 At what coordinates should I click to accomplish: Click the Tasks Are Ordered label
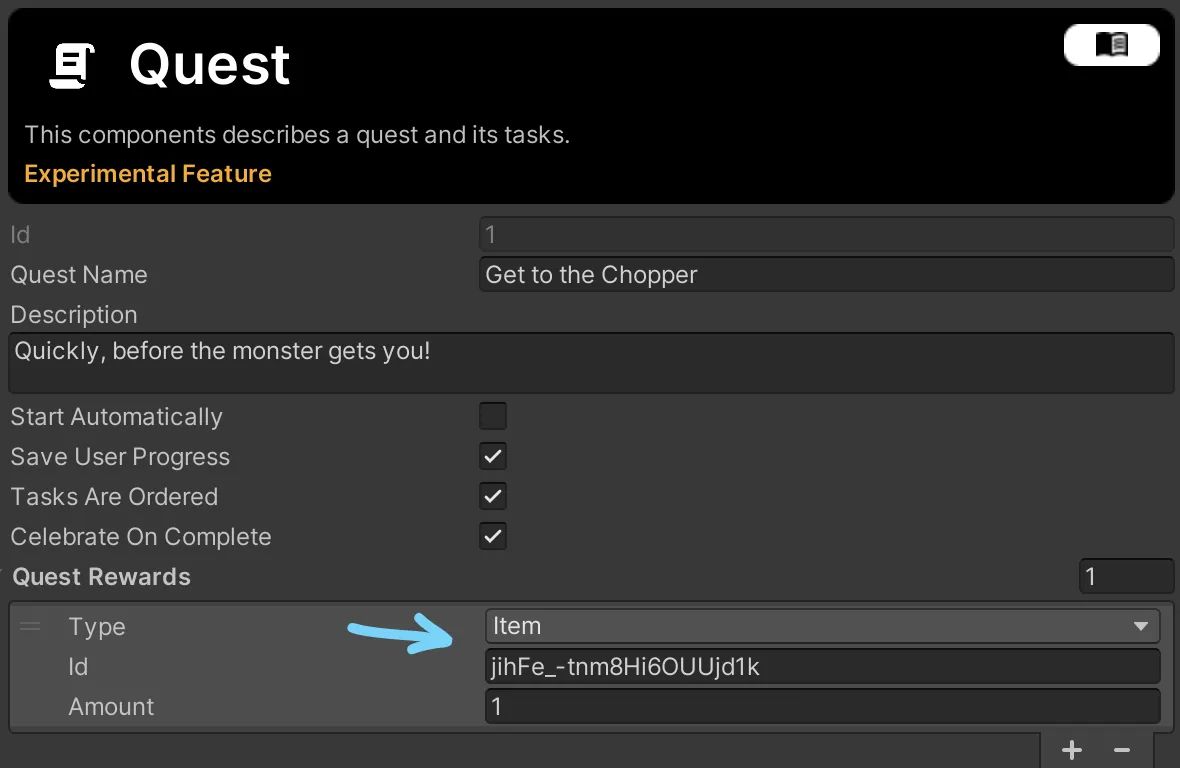click(114, 496)
